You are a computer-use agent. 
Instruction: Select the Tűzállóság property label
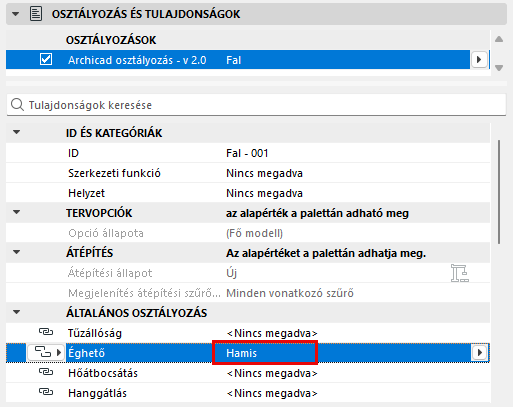point(95,333)
